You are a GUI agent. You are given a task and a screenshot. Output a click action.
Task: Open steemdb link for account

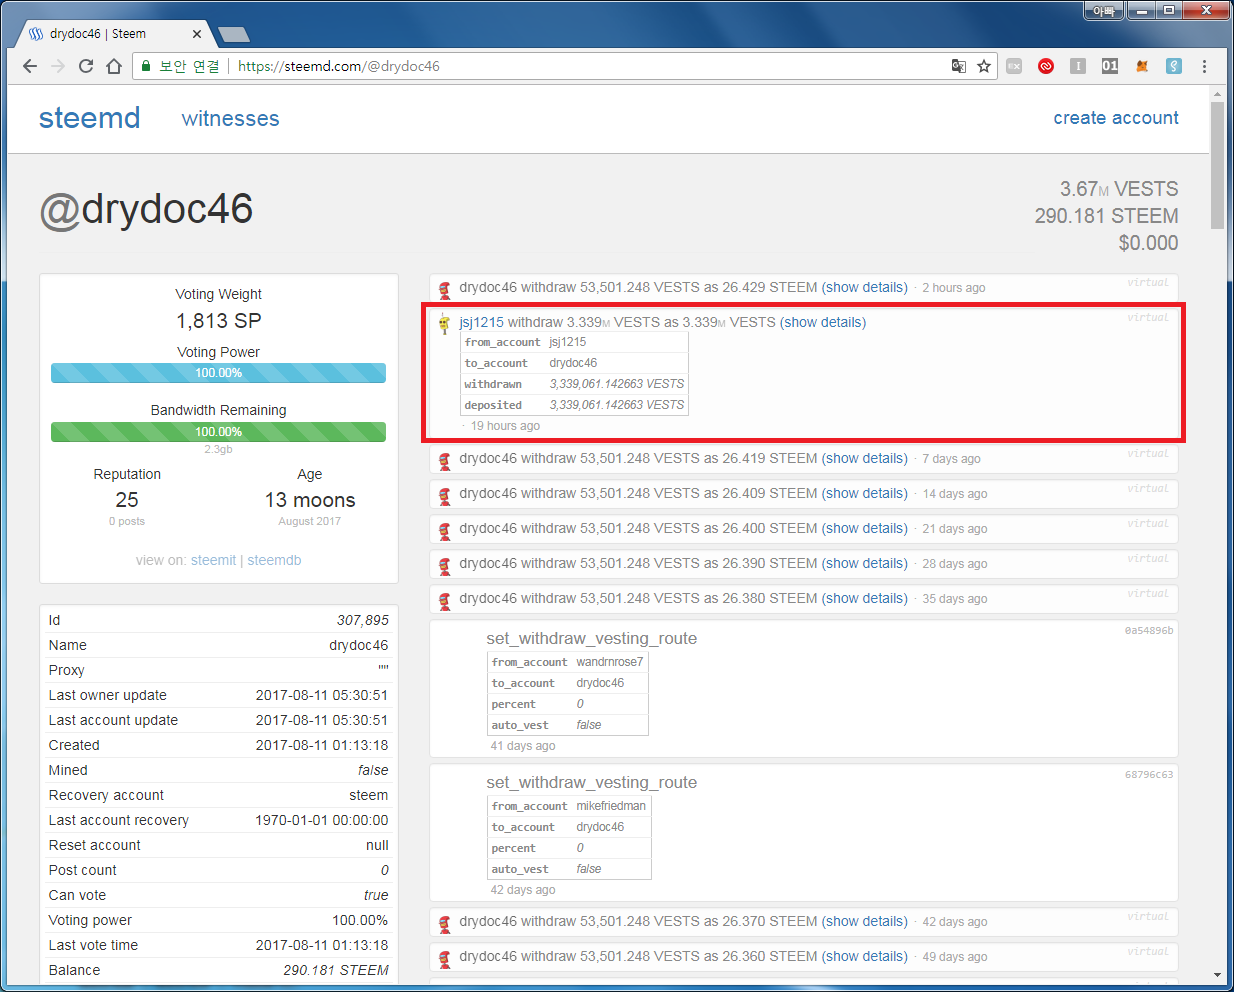coord(274,560)
